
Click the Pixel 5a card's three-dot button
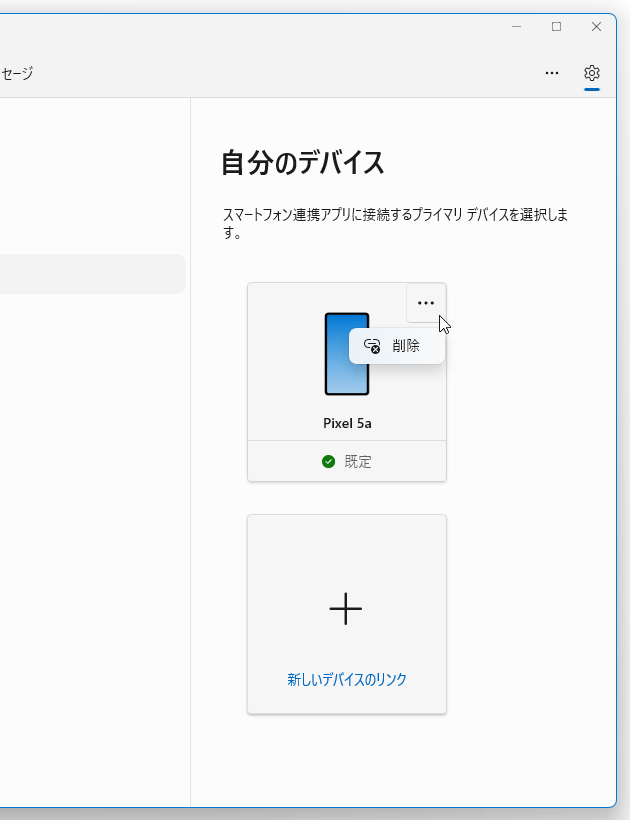click(x=426, y=303)
